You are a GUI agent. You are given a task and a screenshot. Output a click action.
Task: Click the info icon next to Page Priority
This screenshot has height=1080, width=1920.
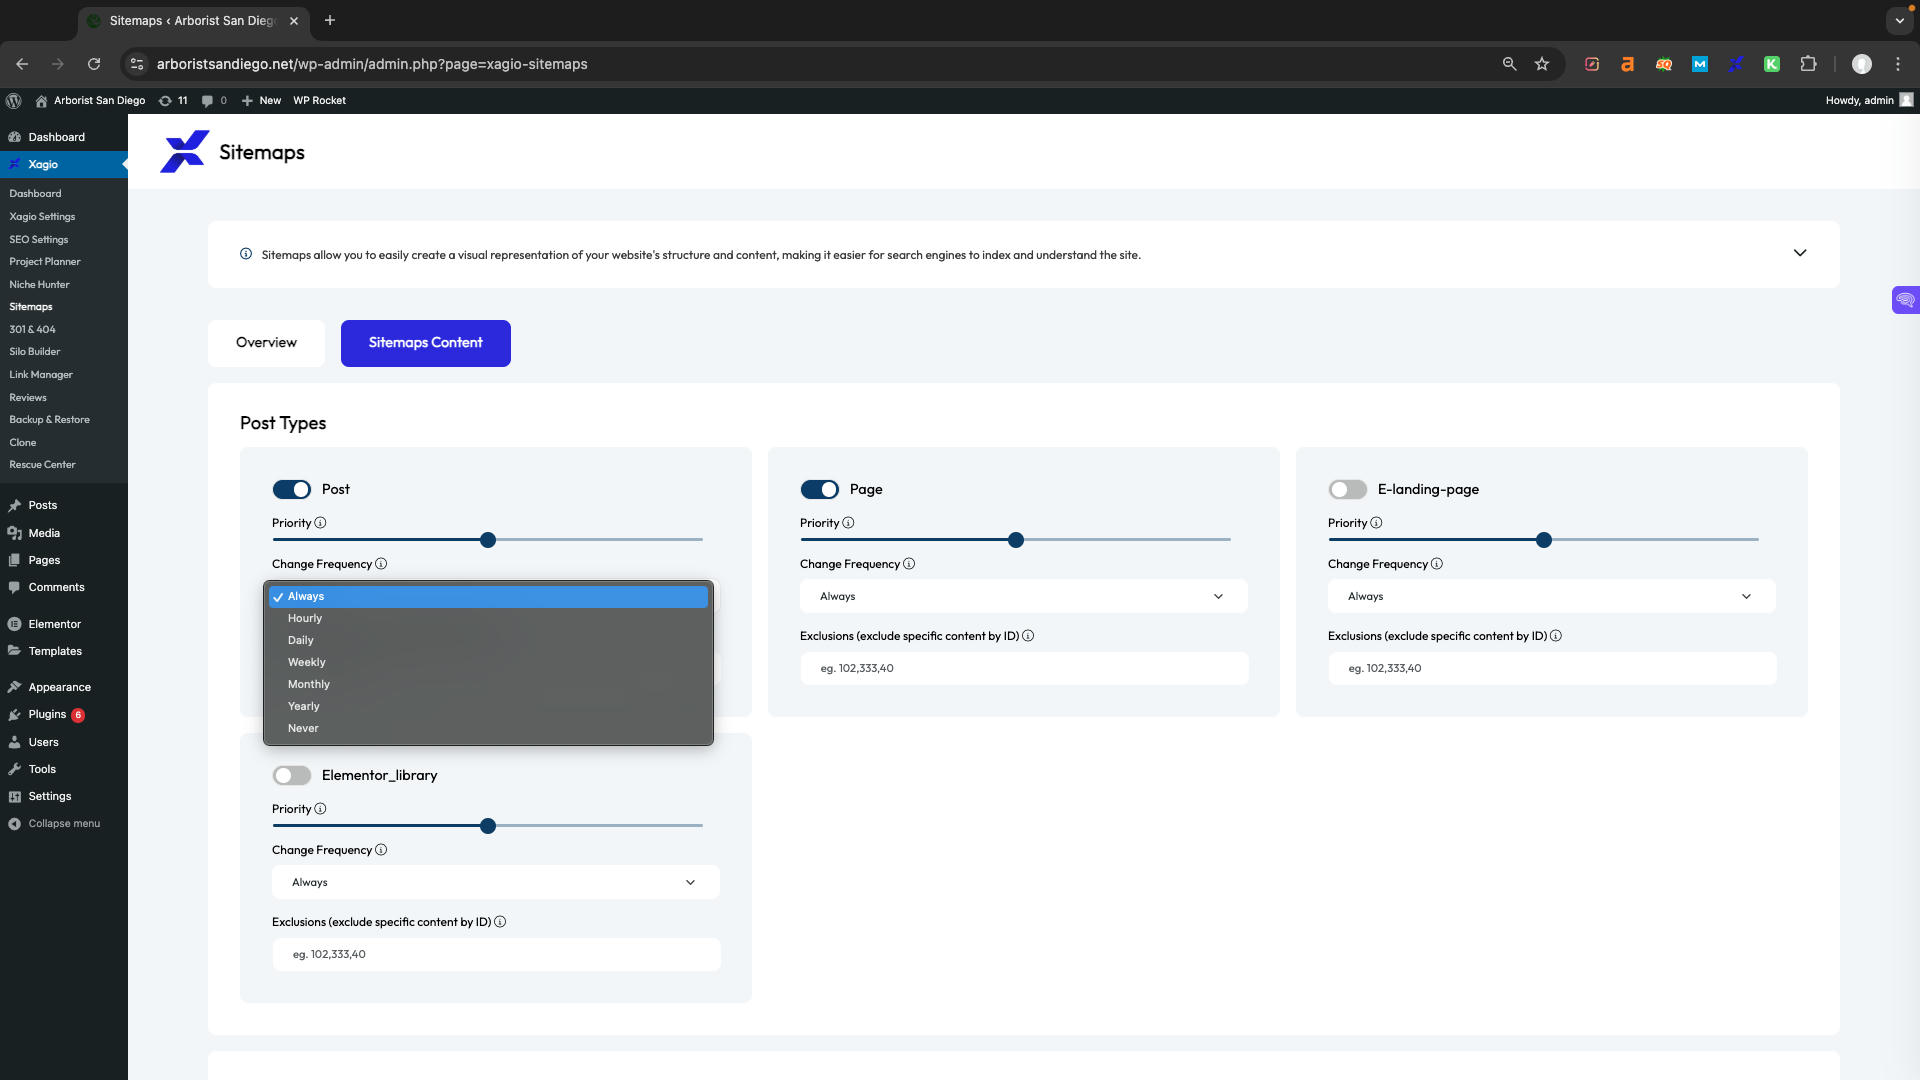pos(848,523)
